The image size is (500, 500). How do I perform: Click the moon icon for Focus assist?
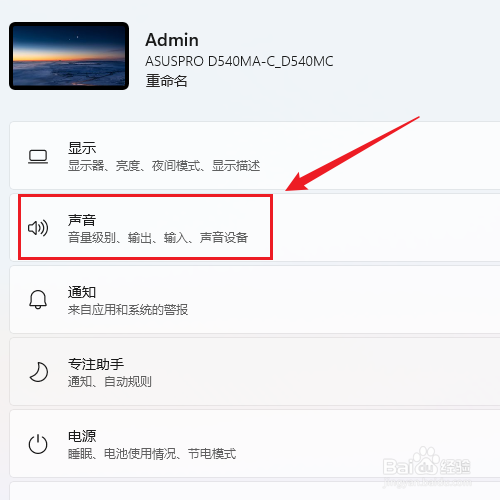click(39, 372)
